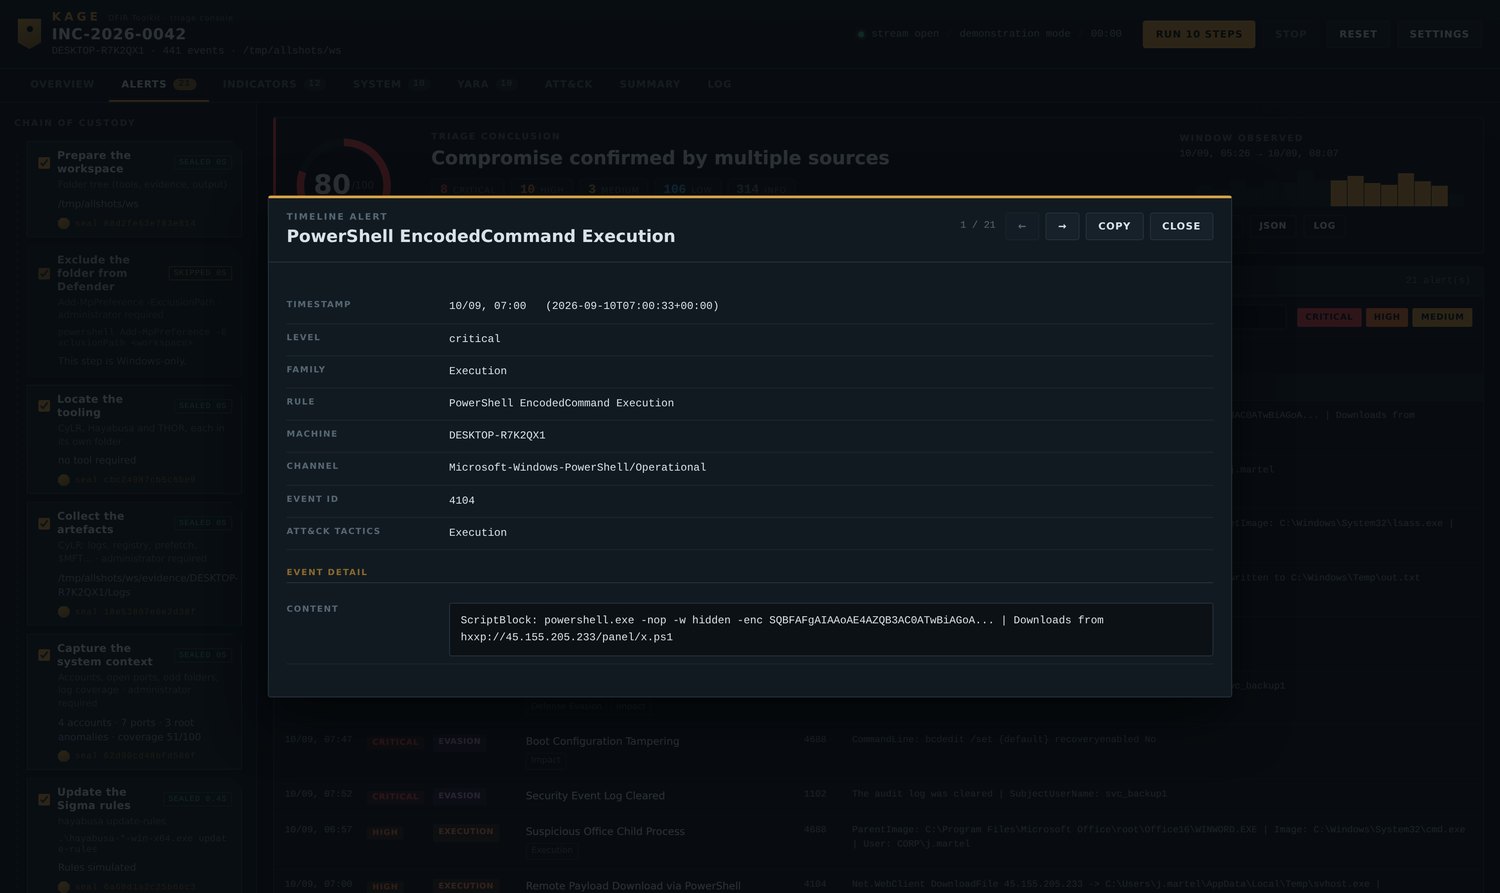
Task: Click the level value critical
Action: click(474, 339)
